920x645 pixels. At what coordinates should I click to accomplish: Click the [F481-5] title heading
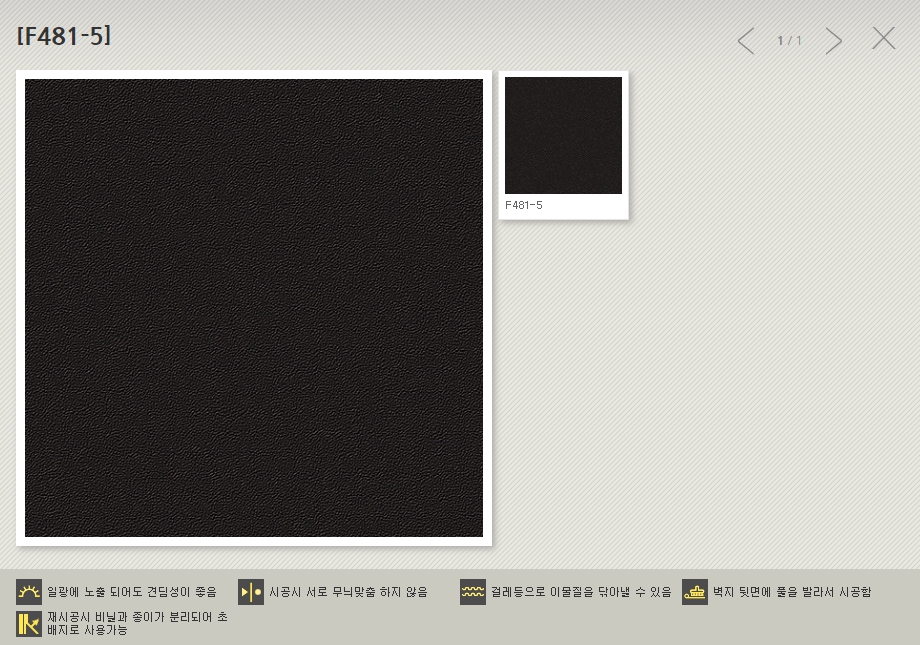point(64,37)
